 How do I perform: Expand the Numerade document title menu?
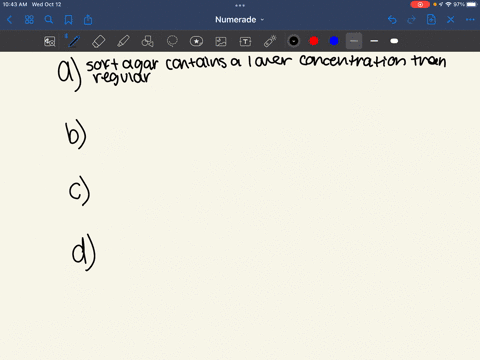[x=239, y=20]
